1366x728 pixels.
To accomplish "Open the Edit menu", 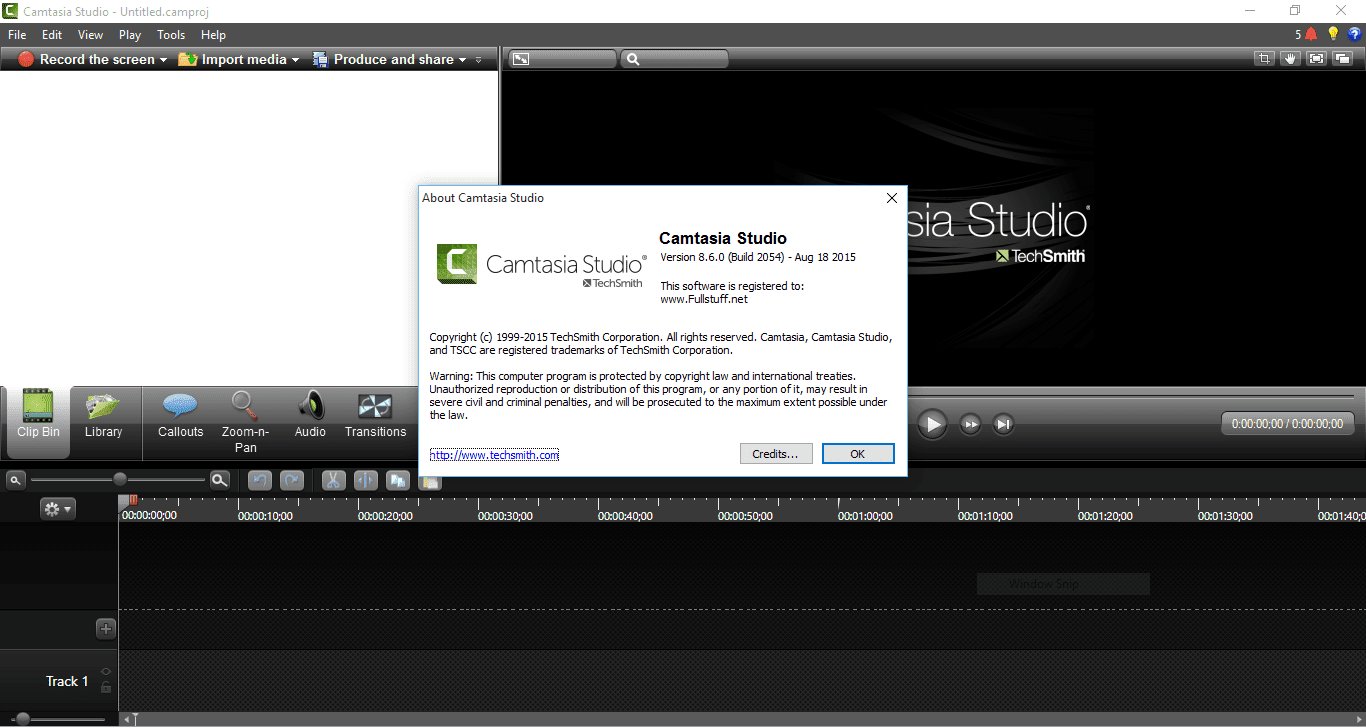I will click(x=52, y=34).
